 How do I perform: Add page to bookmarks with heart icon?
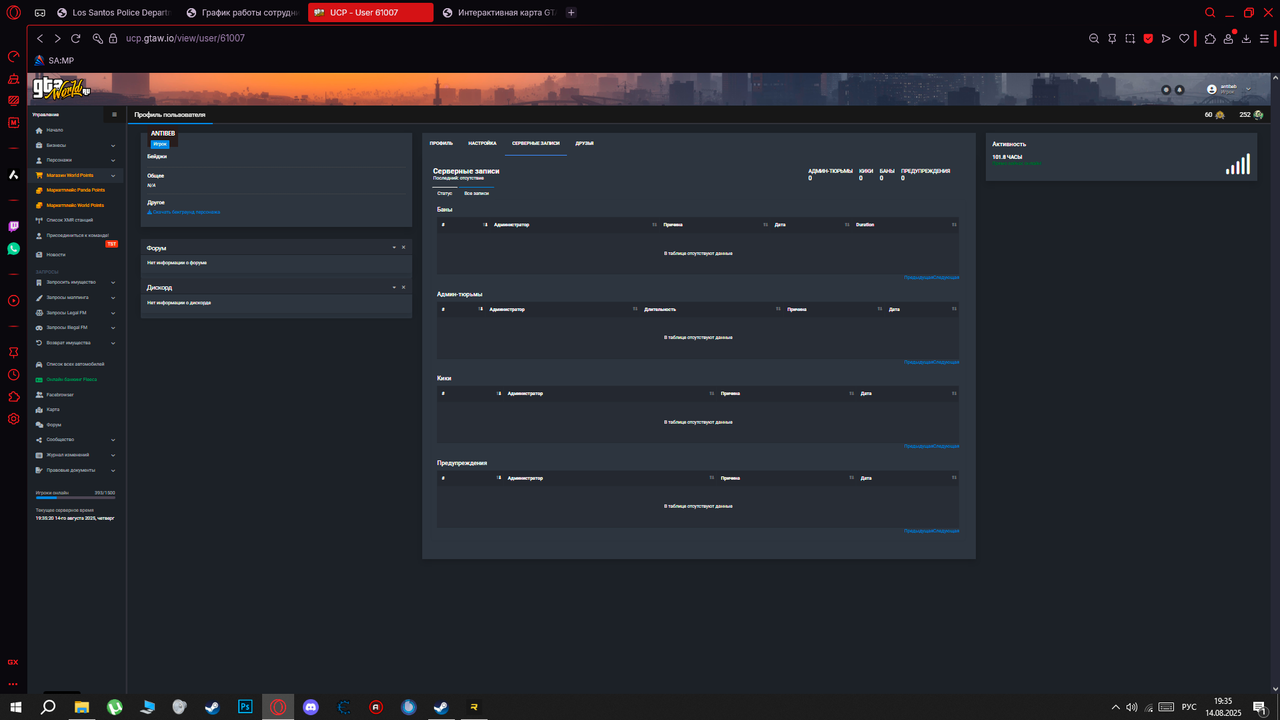coord(1184,38)
